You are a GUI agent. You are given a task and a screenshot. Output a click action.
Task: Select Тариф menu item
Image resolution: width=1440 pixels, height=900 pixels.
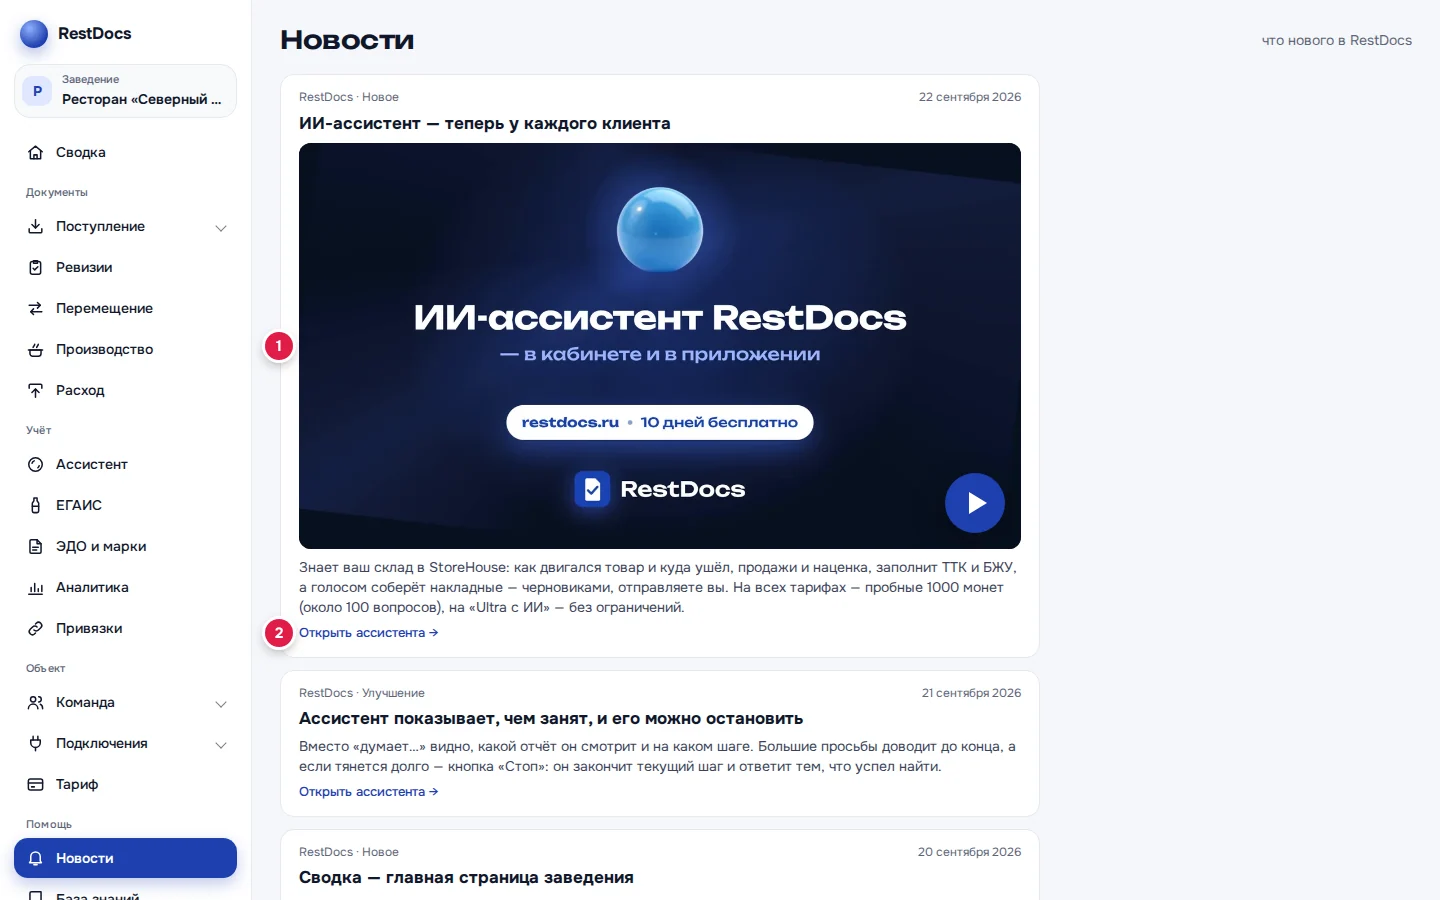(126, 785)
